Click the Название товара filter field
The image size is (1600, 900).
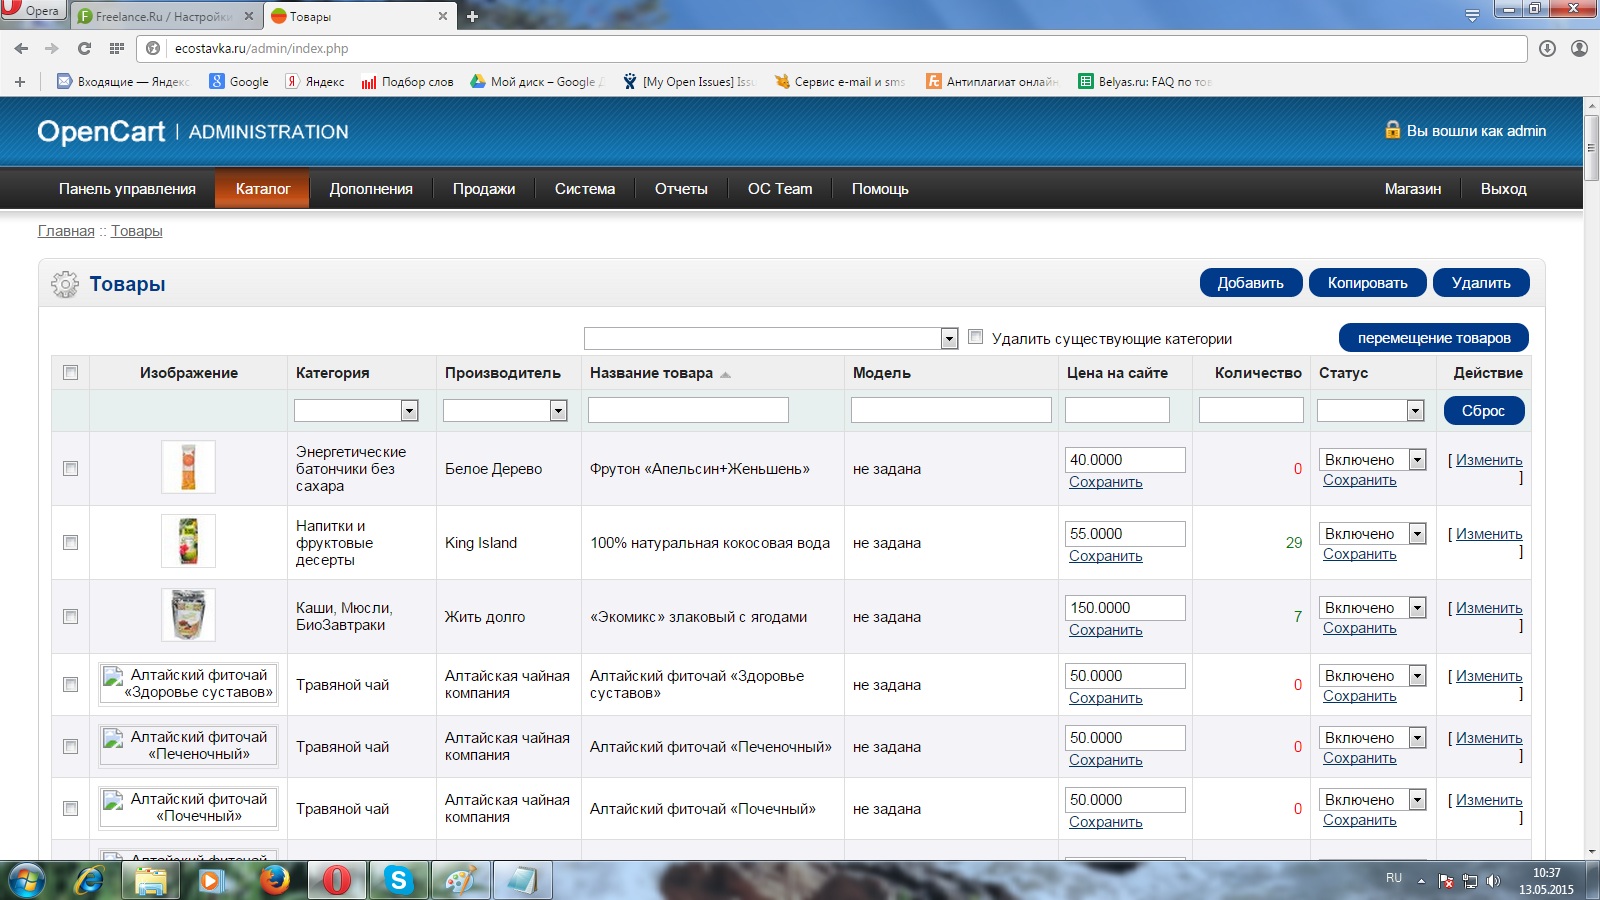688,410
